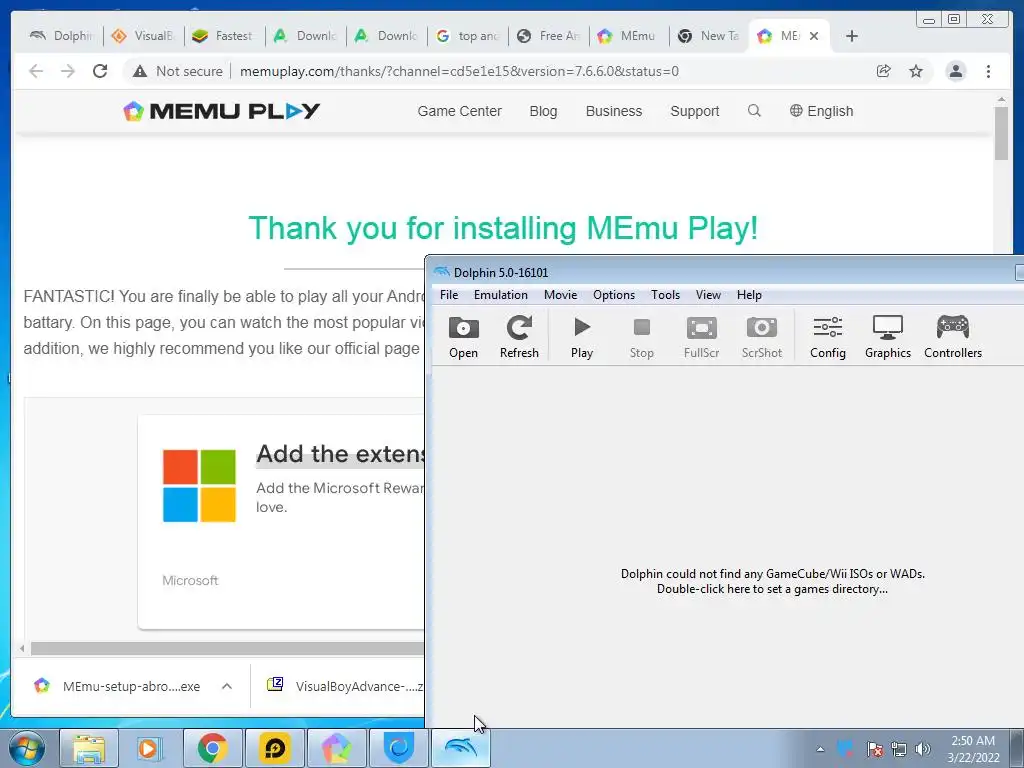Open a game file in Dolphin
Image resolution: width=1024 pixels, height=768 pixels.
pos(463,337)
